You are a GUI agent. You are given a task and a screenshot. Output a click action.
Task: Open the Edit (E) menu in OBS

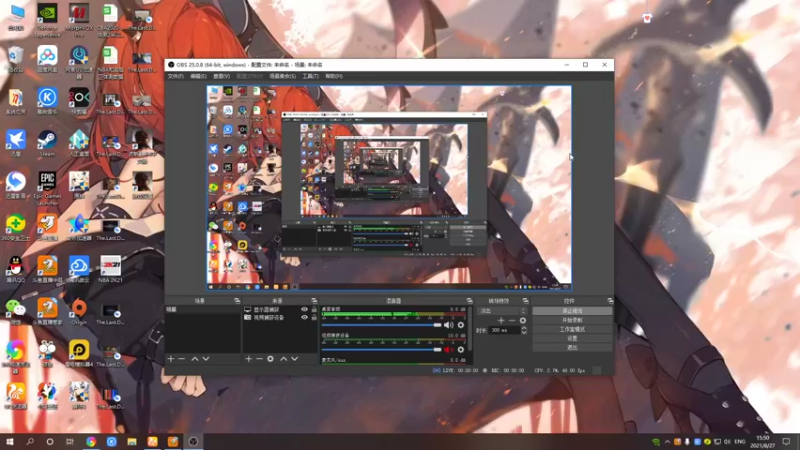(x=198, y=76)
